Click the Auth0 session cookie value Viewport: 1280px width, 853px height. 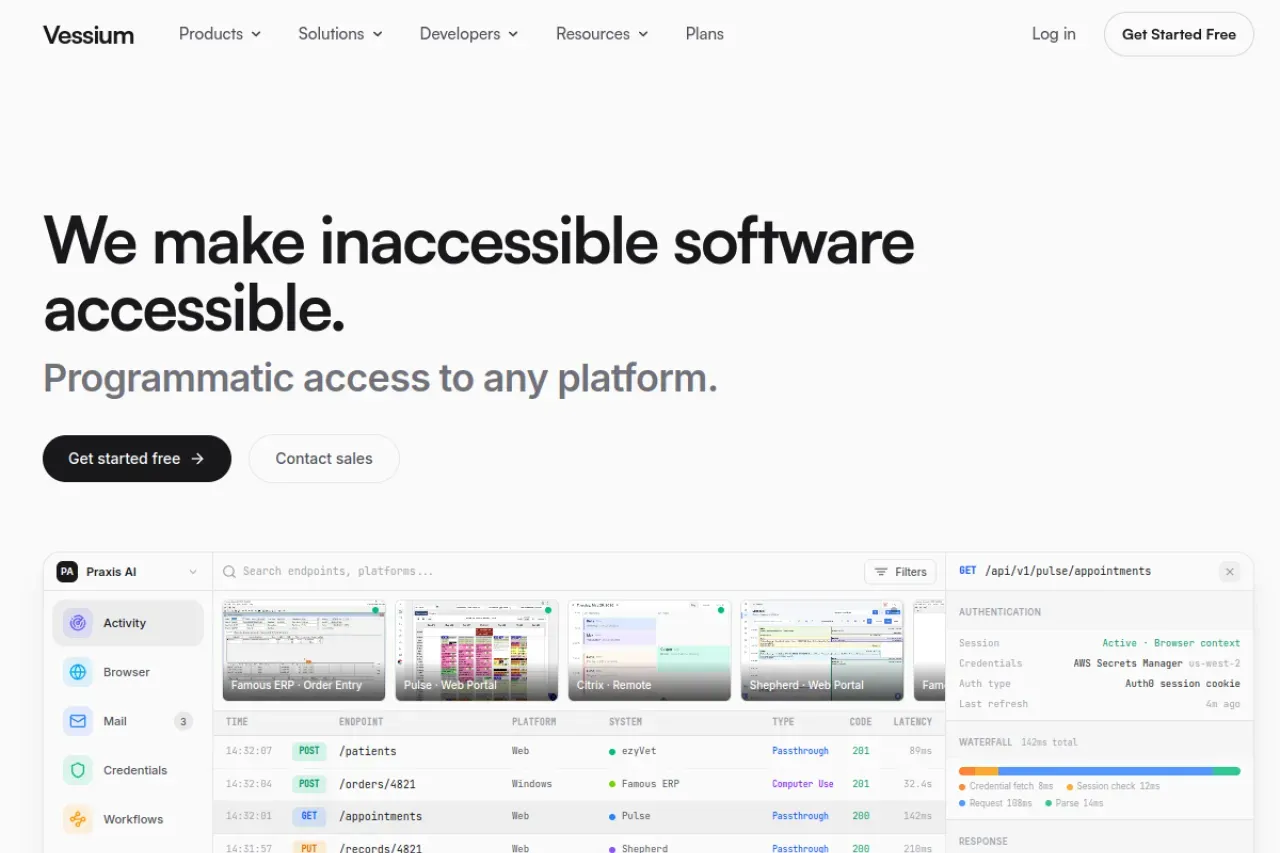[1183, 684]
